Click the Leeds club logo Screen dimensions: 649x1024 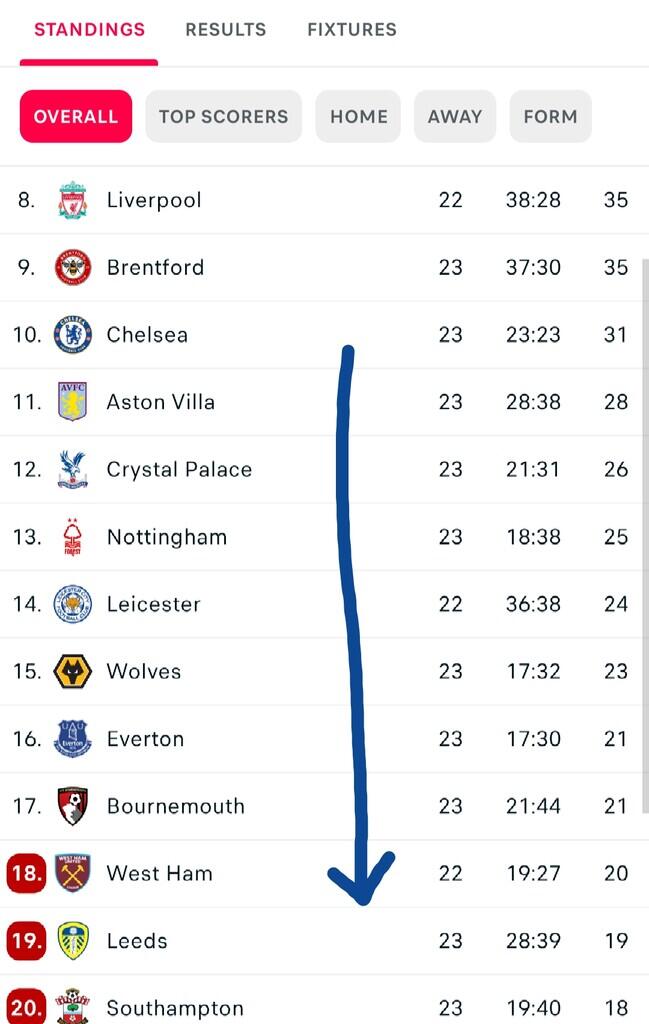[x=72, y=941]
